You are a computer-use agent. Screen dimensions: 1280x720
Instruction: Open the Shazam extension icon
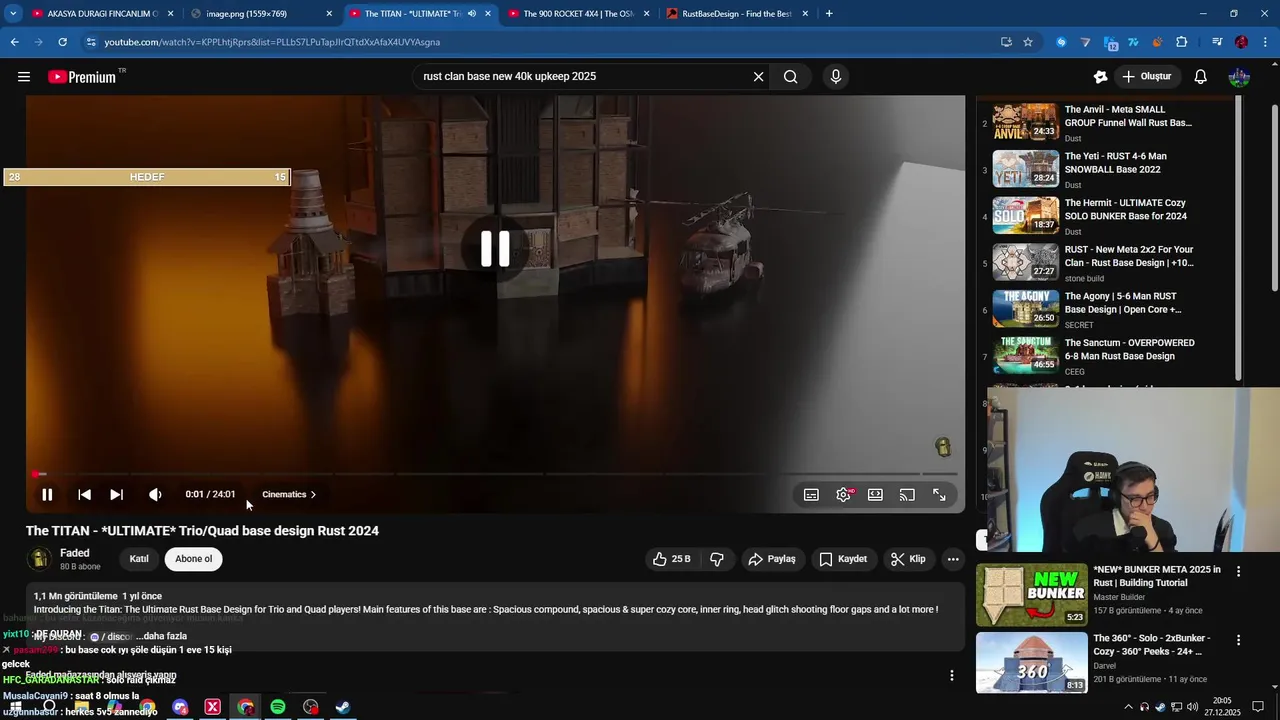click(x=1061, y=42)
